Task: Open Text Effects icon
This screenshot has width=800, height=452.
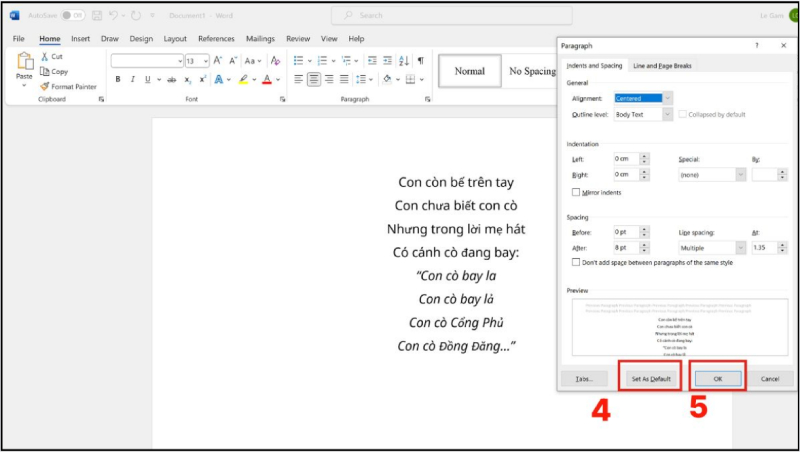Action: click(219, 80)
